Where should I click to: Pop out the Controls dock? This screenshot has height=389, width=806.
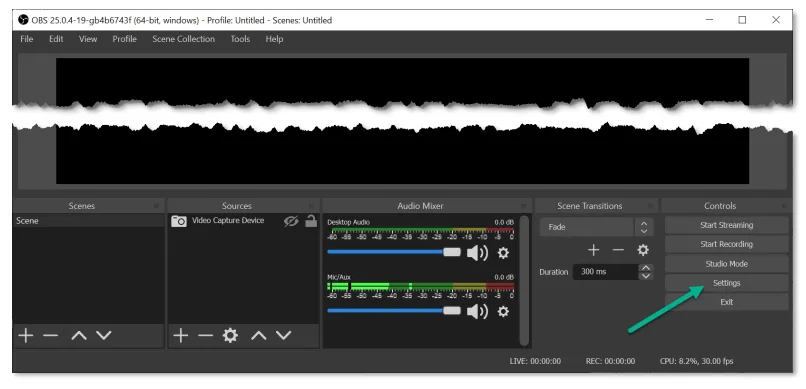click(x=783, y=206)
